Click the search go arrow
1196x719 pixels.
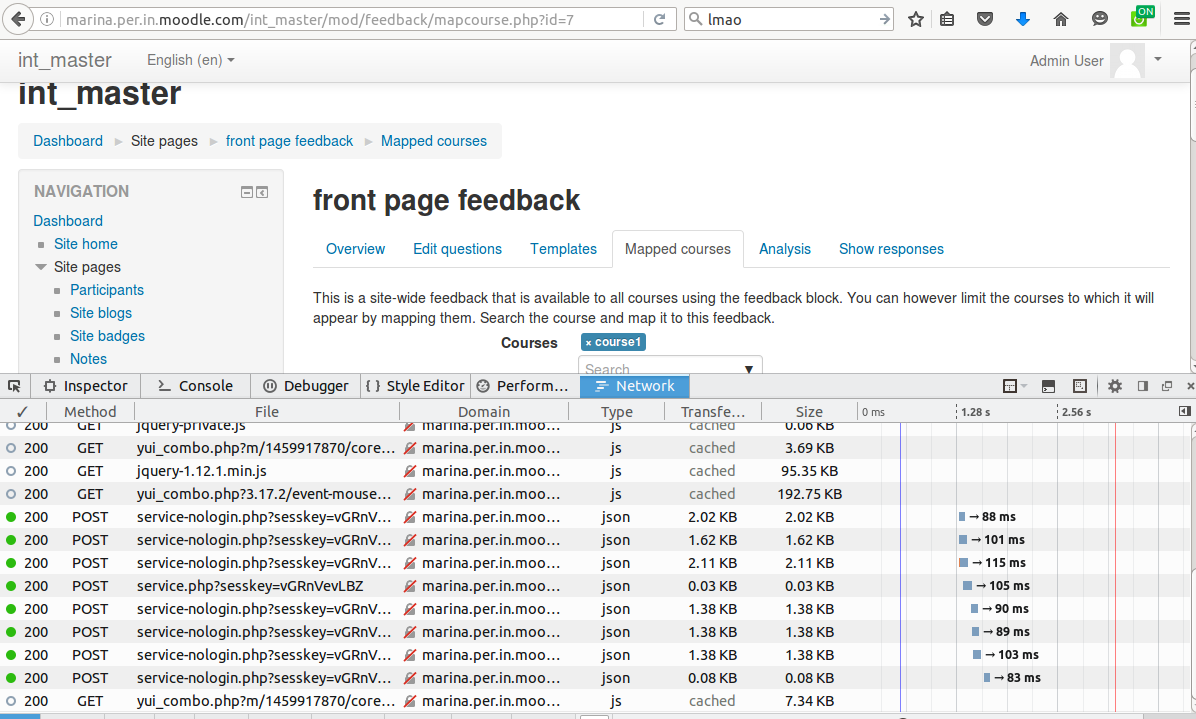885,19
